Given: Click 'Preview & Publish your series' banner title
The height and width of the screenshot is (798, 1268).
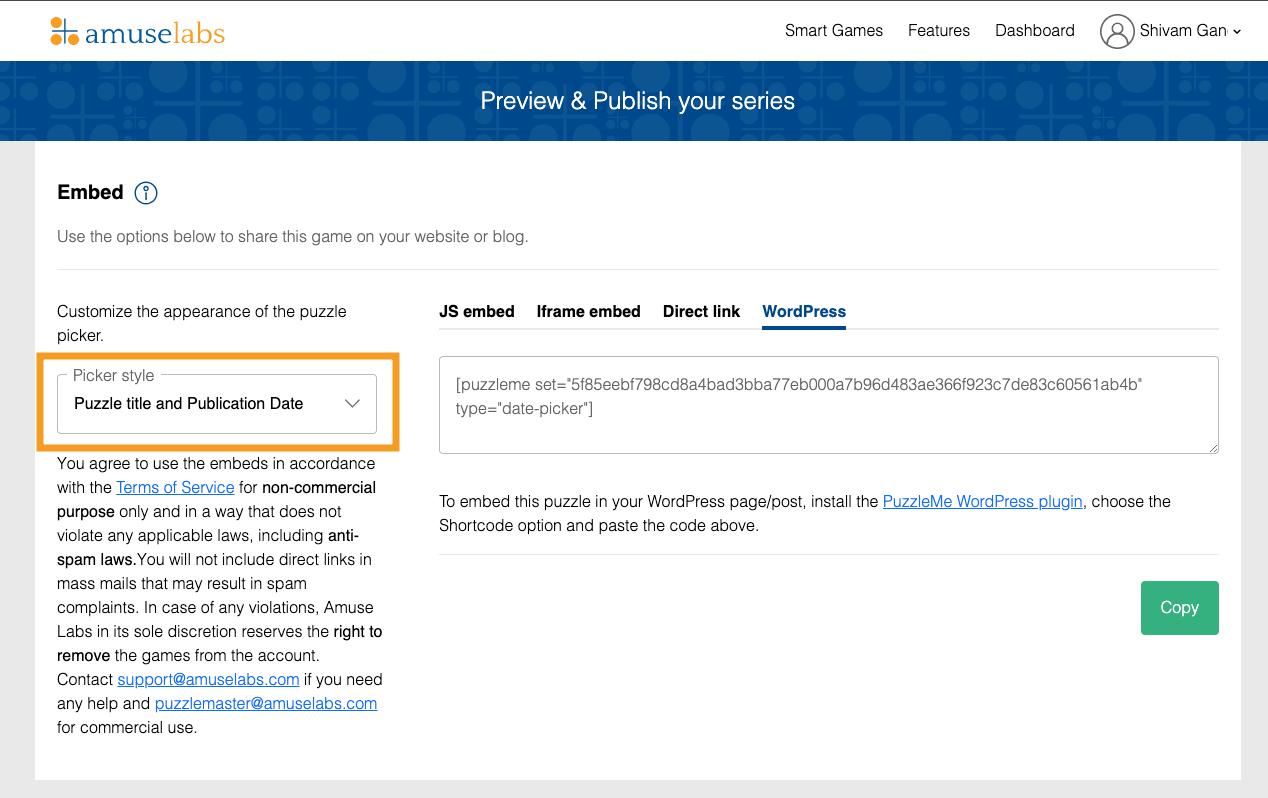Looking at the screenshot, I should pyautogui.click(x=638, y=101).
